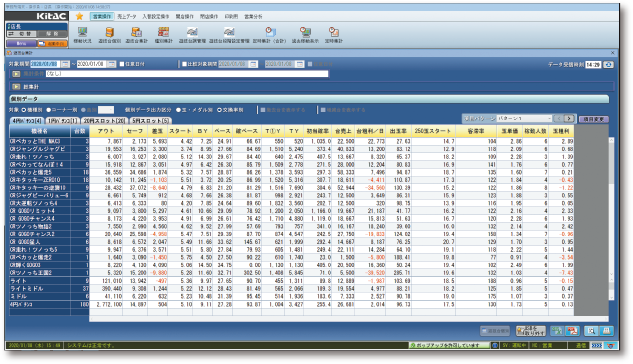This screenshot has width=633, height=364.
Task: Open the 入替設定操作 menu tab
Action: 155,17
